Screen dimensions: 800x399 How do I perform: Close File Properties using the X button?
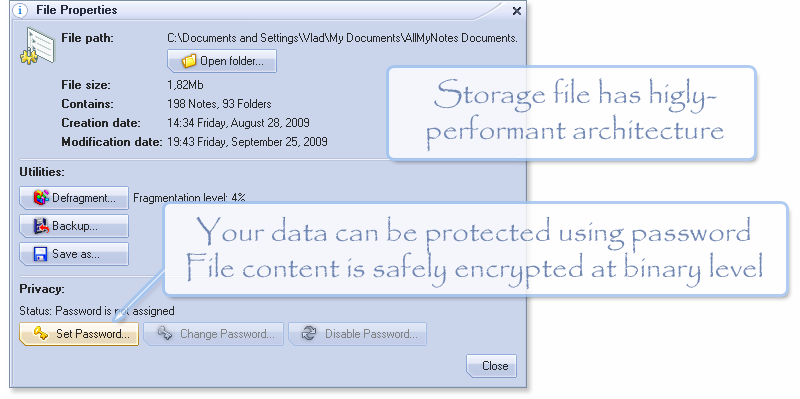click(x=516, y=11)
